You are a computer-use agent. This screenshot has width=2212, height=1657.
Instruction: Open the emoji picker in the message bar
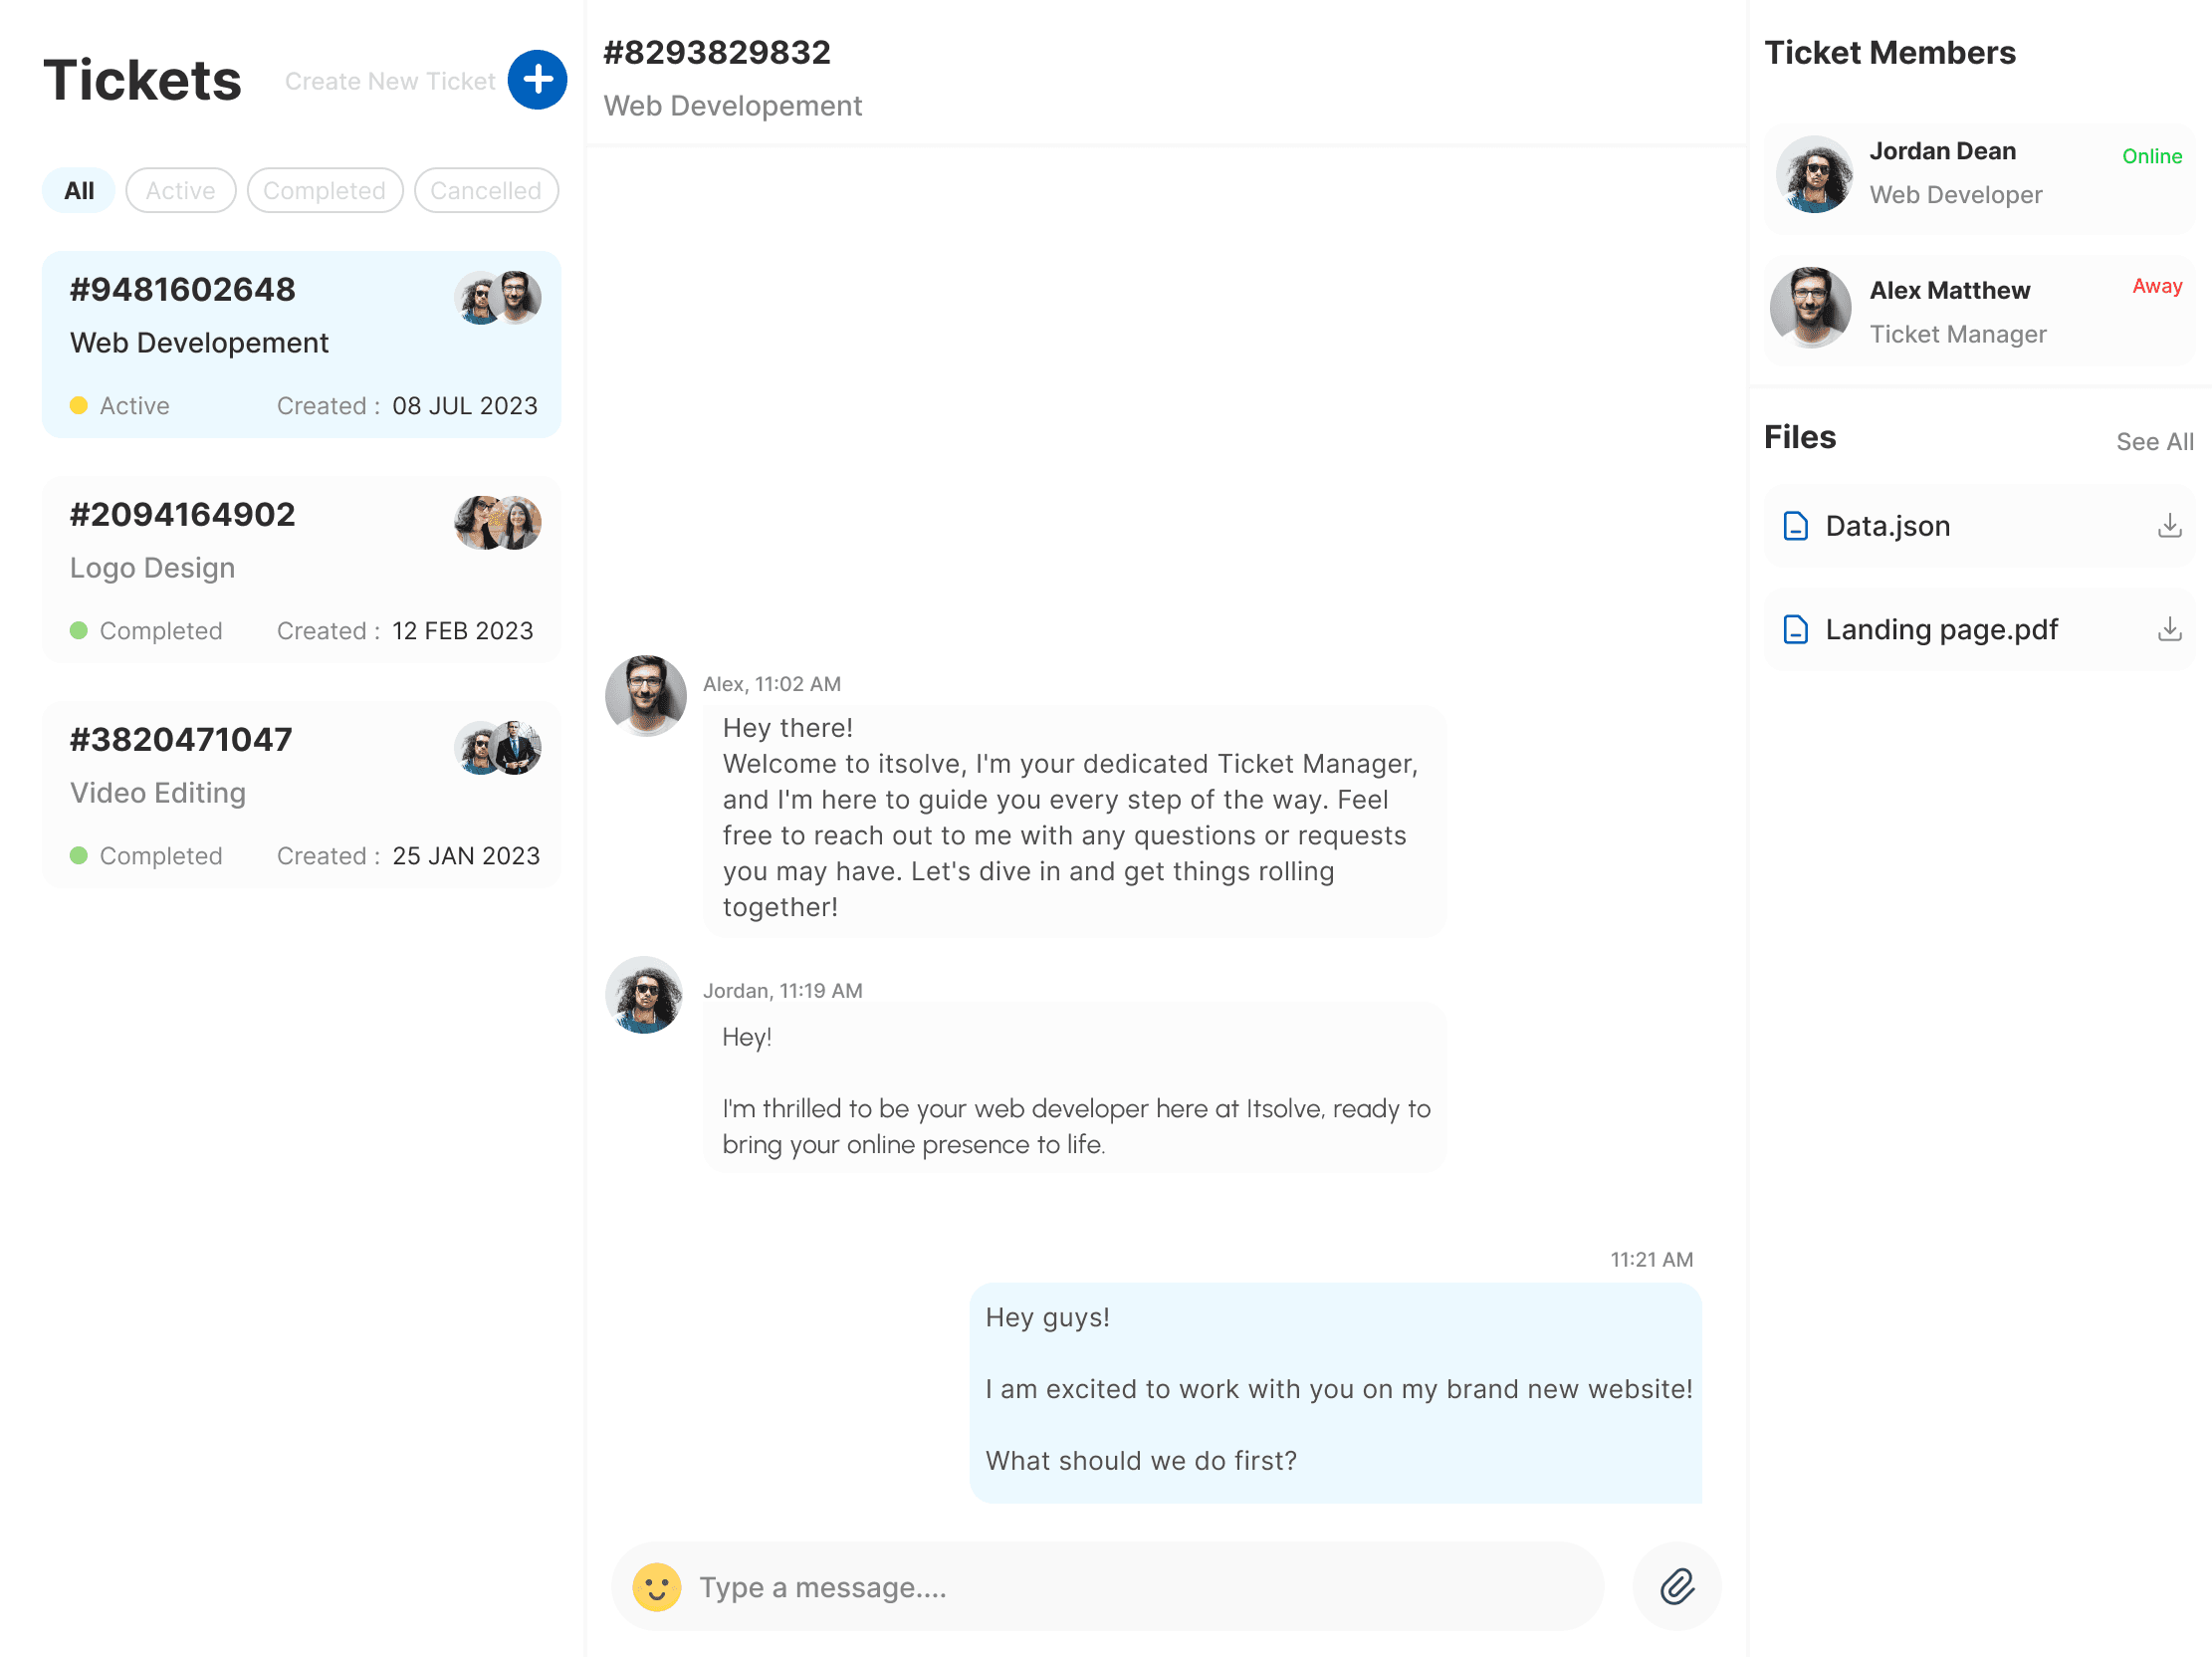point(657,1587)
